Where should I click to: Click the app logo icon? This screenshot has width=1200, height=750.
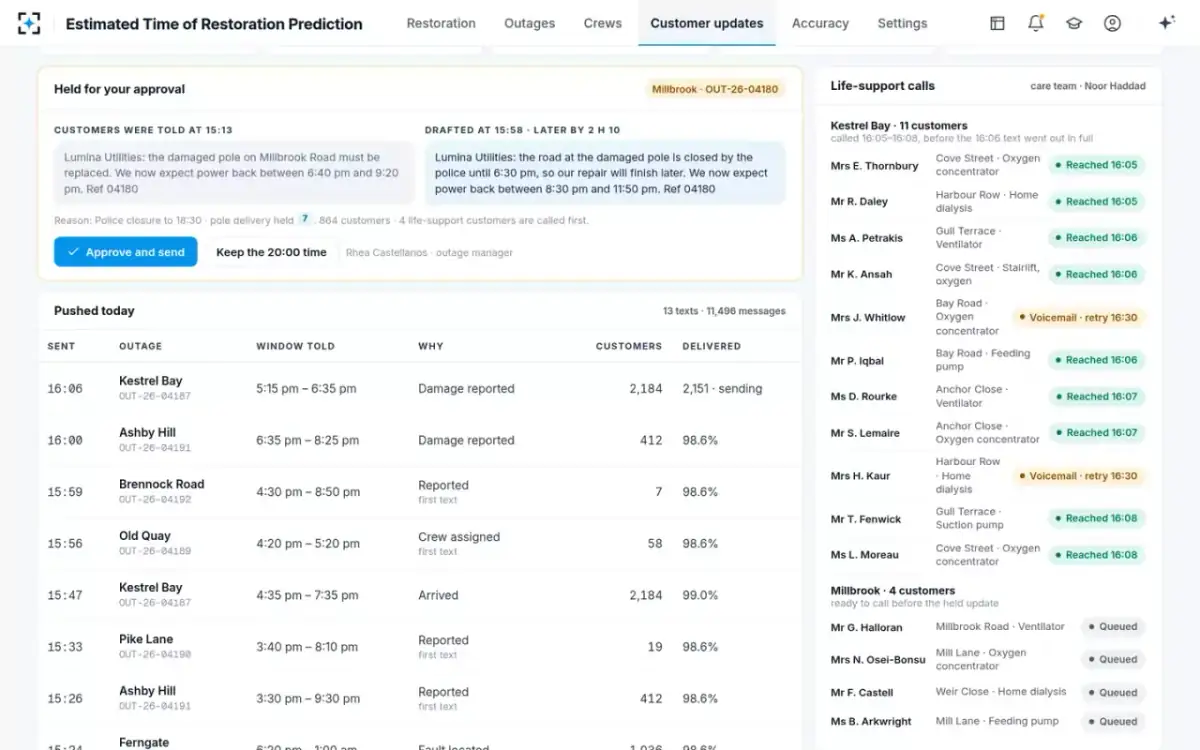(x=29, y=23)
